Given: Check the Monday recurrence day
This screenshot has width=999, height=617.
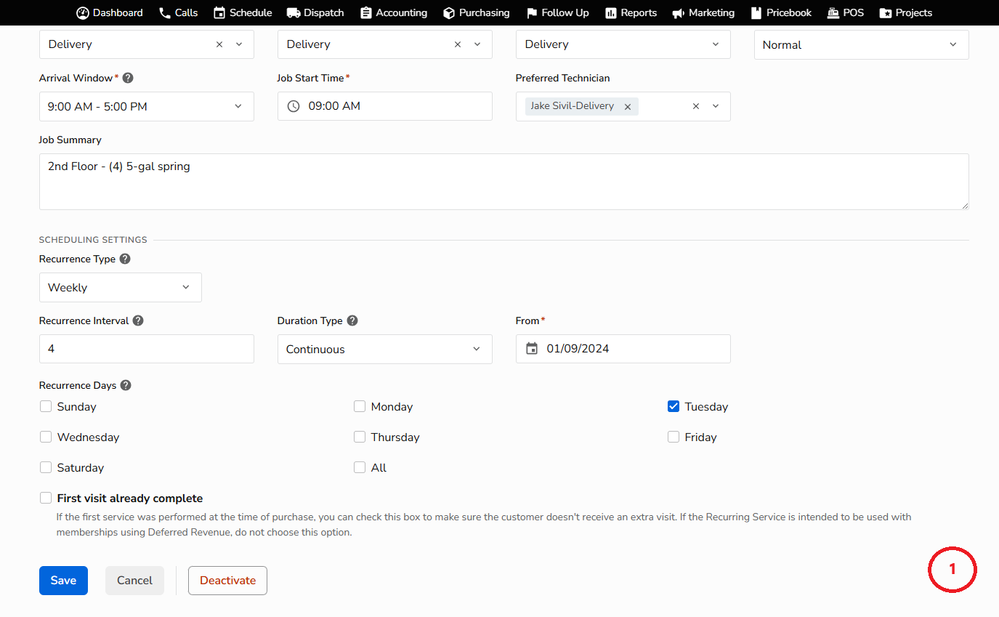Looking at the screenshot, I should 360,407.
